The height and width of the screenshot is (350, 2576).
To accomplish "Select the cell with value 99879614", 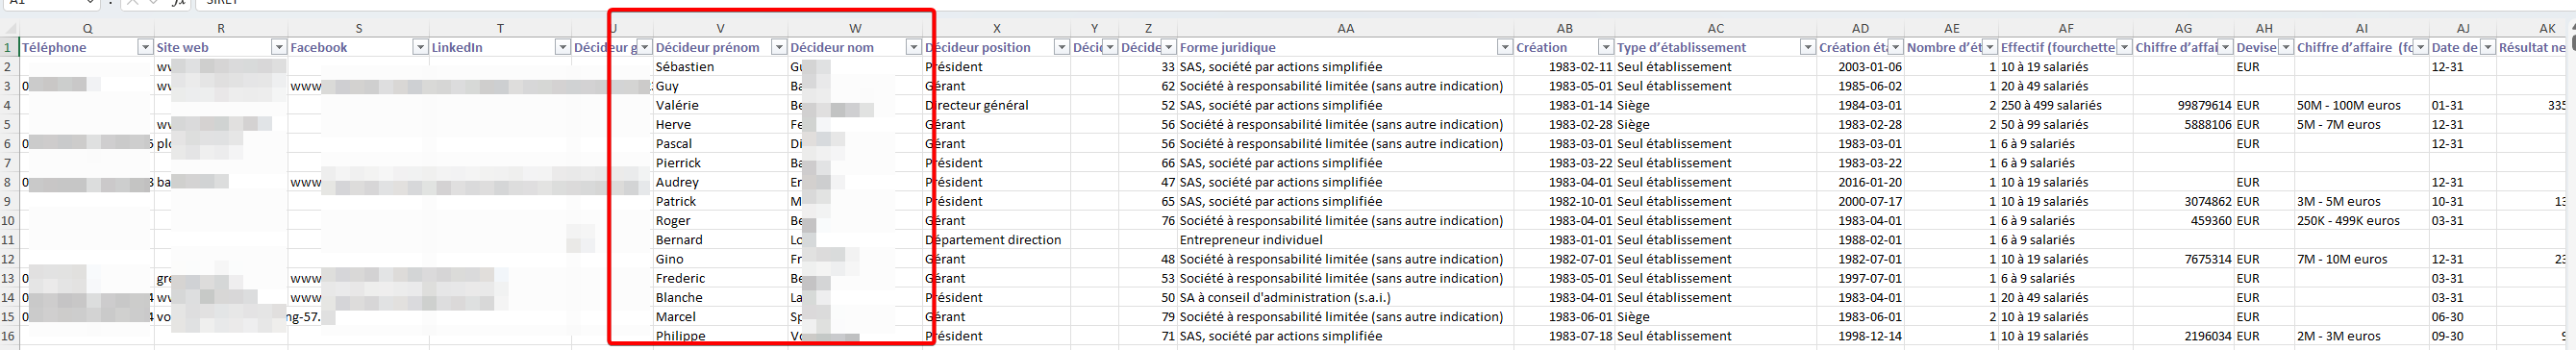I will 2183,106.
